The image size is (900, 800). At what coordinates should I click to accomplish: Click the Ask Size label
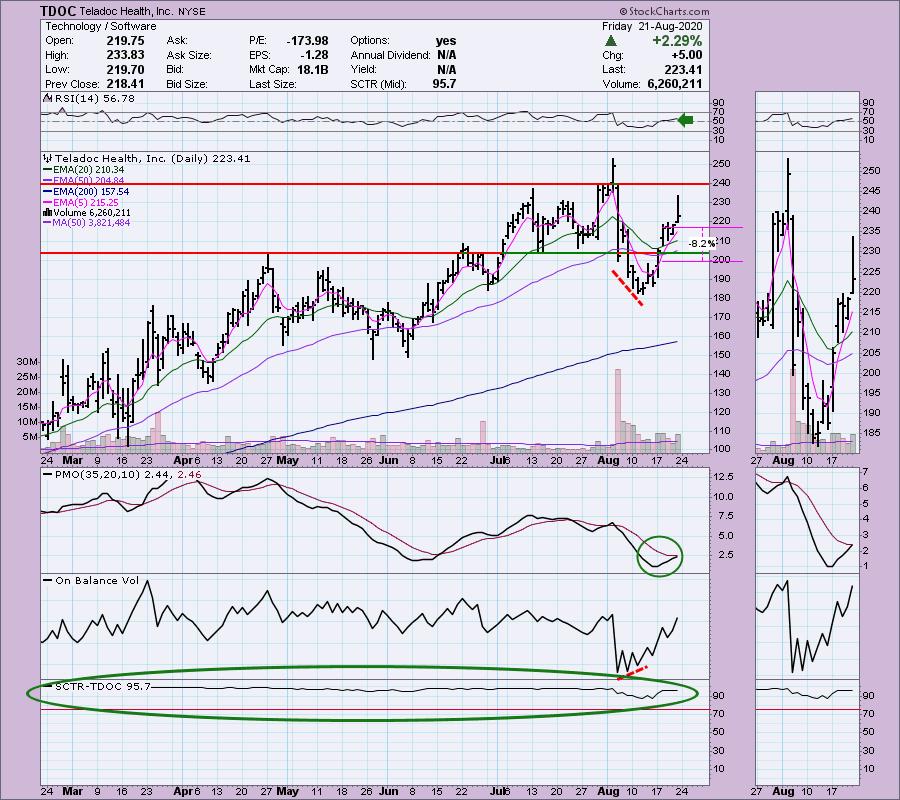[189, 55]
